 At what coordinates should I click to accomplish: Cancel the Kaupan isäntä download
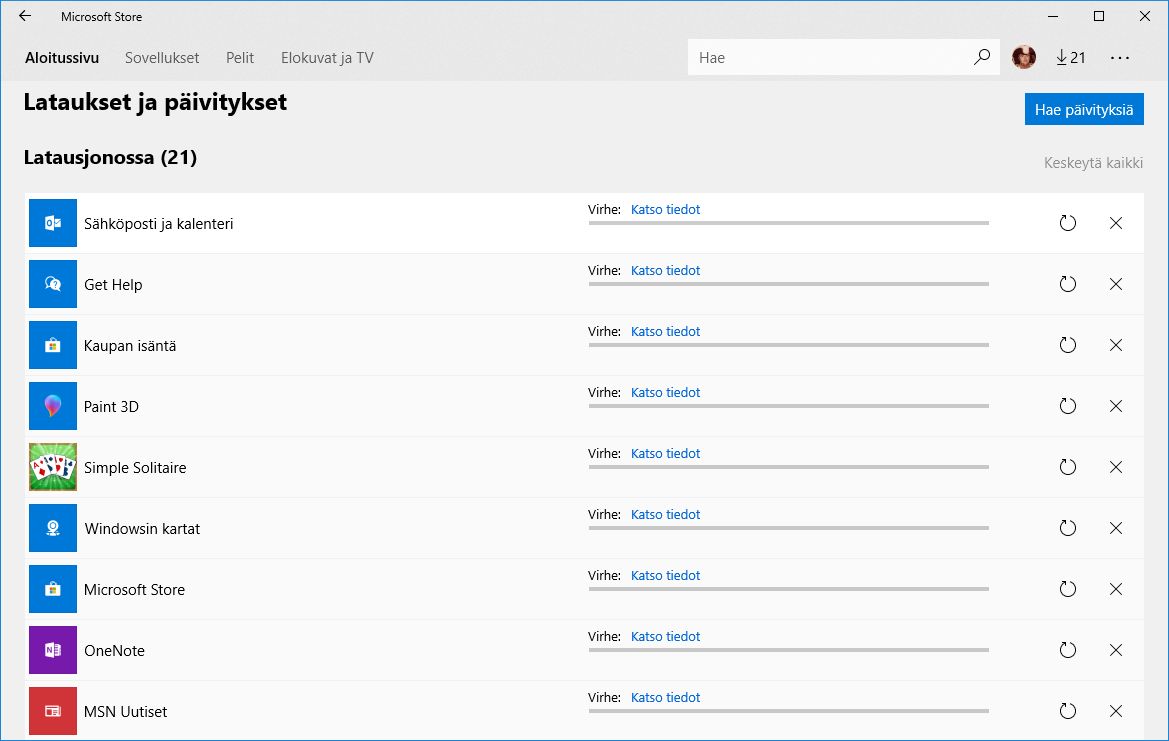[x=1116, y=345]
